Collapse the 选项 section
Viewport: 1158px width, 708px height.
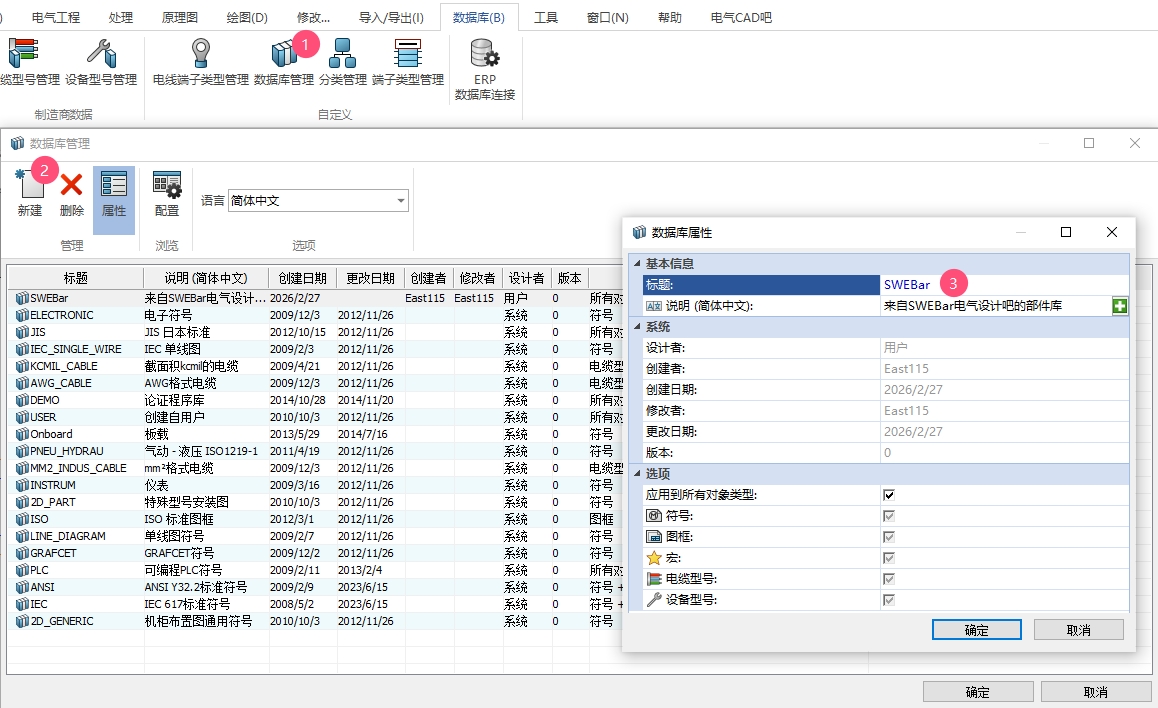637,474
